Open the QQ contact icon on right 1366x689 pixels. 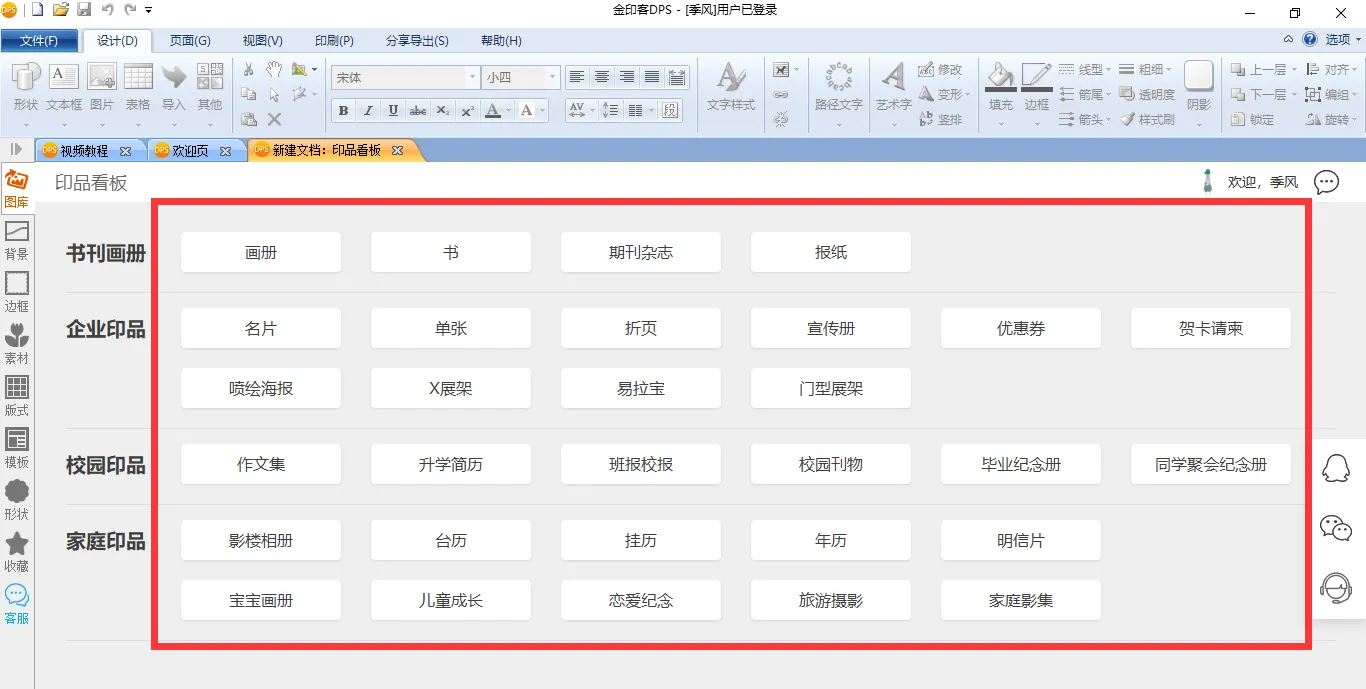click(1336, 468)
